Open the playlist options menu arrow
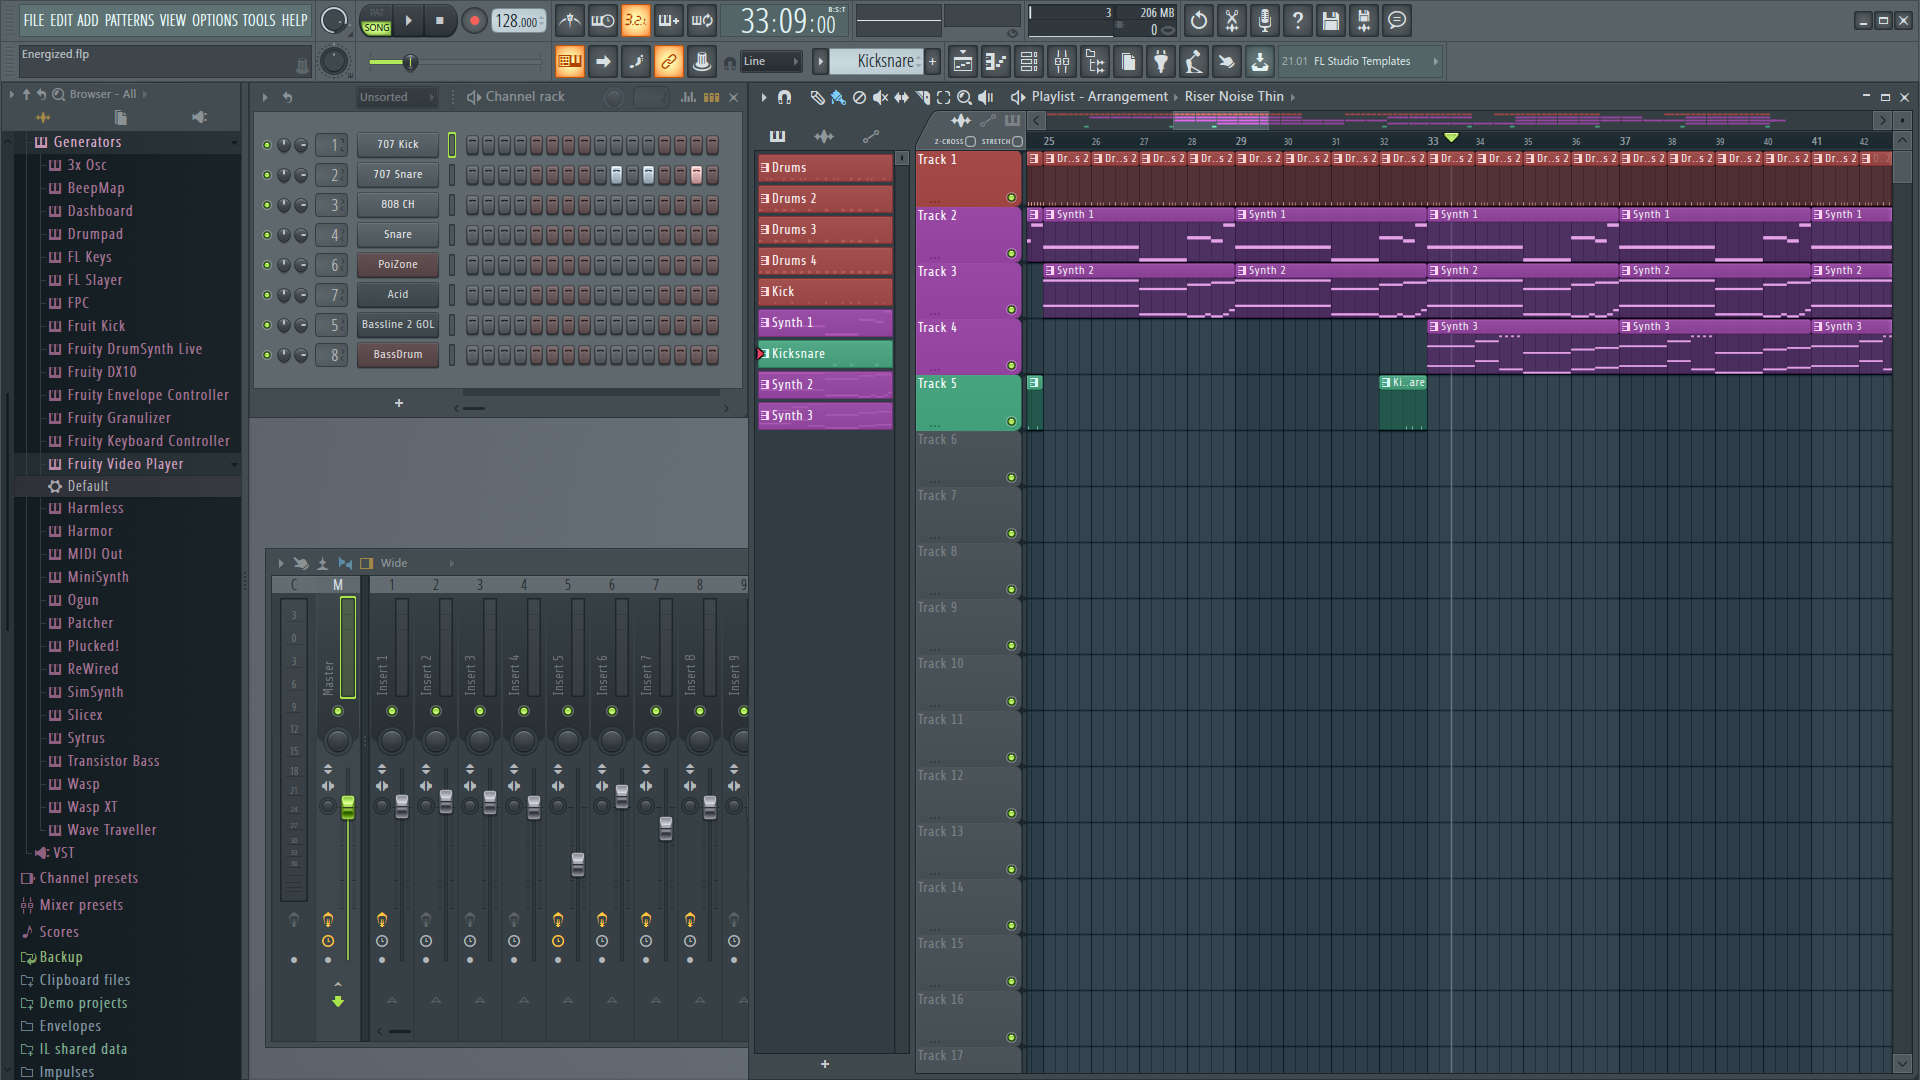The height and width of the screenshot is (1080, 1920). click(x=764, y=97)
